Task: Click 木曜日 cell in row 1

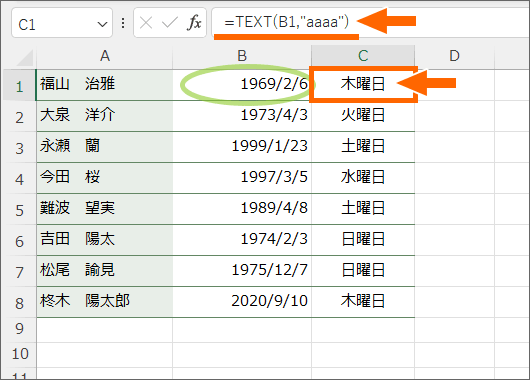Action: point(363,85)
